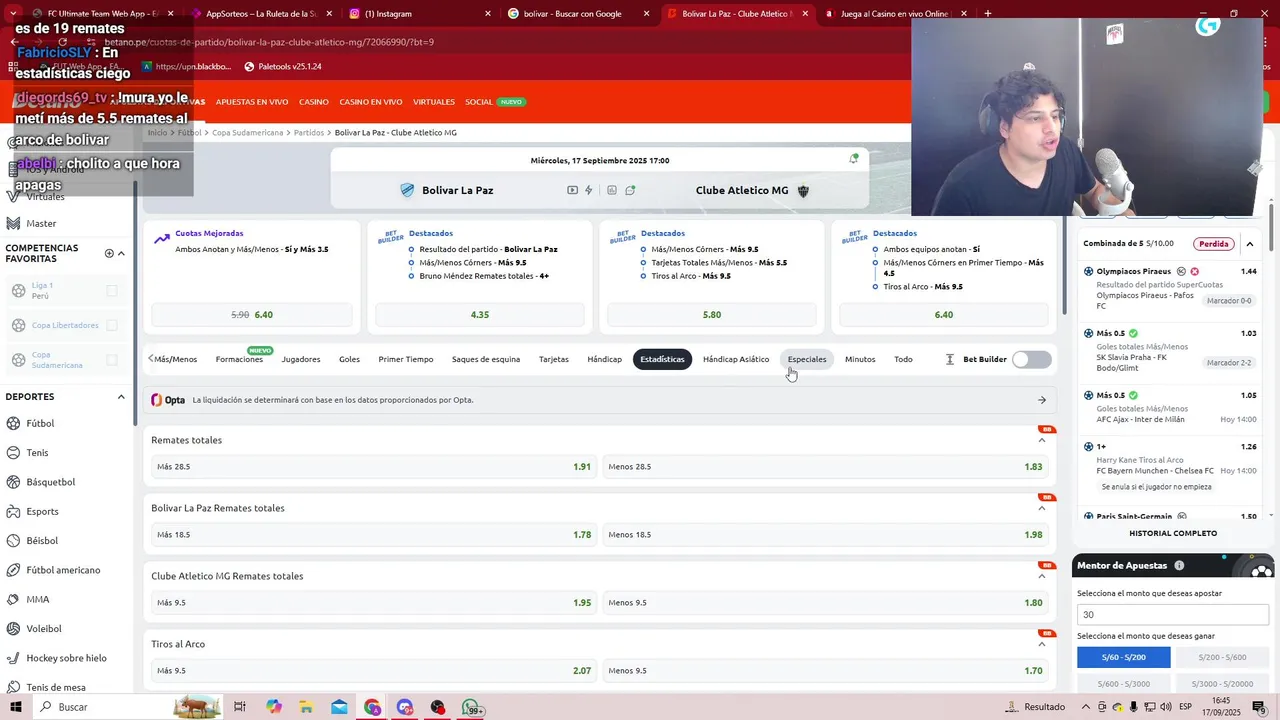Click the Bet Builder compress icon beside toggle

[x=950, y=359]
